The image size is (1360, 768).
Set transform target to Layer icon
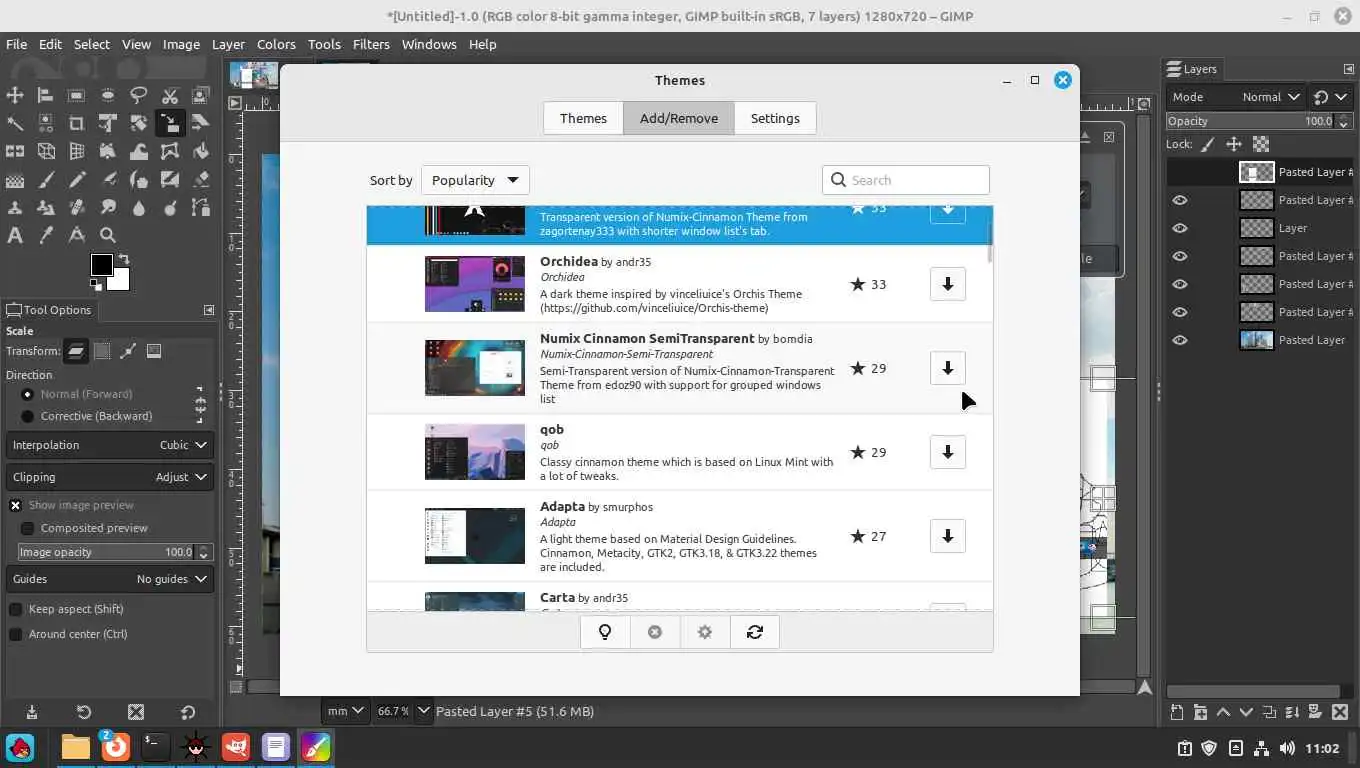coord(76,351)
